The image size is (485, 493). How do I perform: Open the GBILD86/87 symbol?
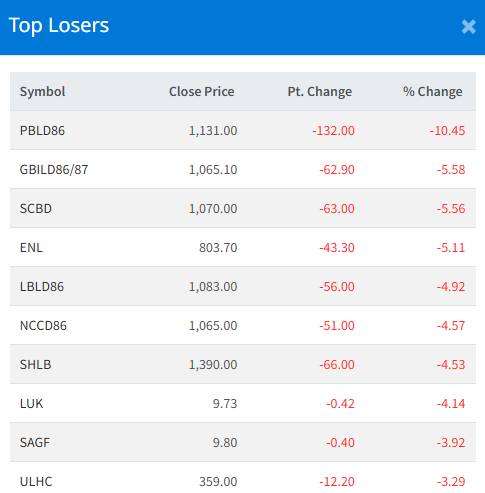click(x=54, y=169)
